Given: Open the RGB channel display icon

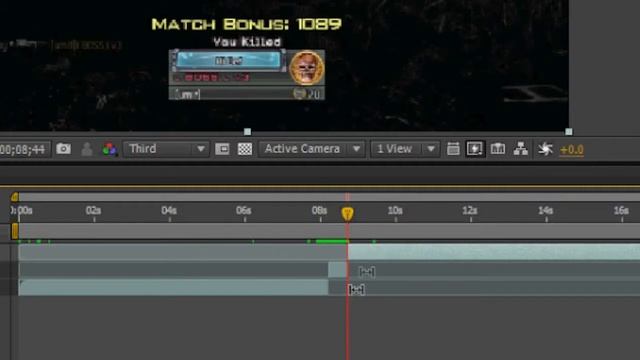Looking at the screenshot, I should [x=109, y=149].
